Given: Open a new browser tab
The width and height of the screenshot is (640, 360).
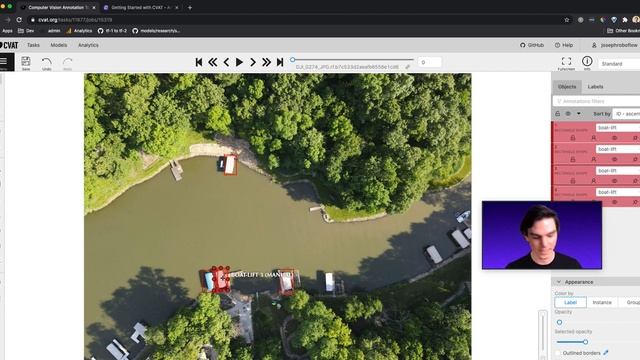Looking at the screenshot, I should click(x=190, y=7).
